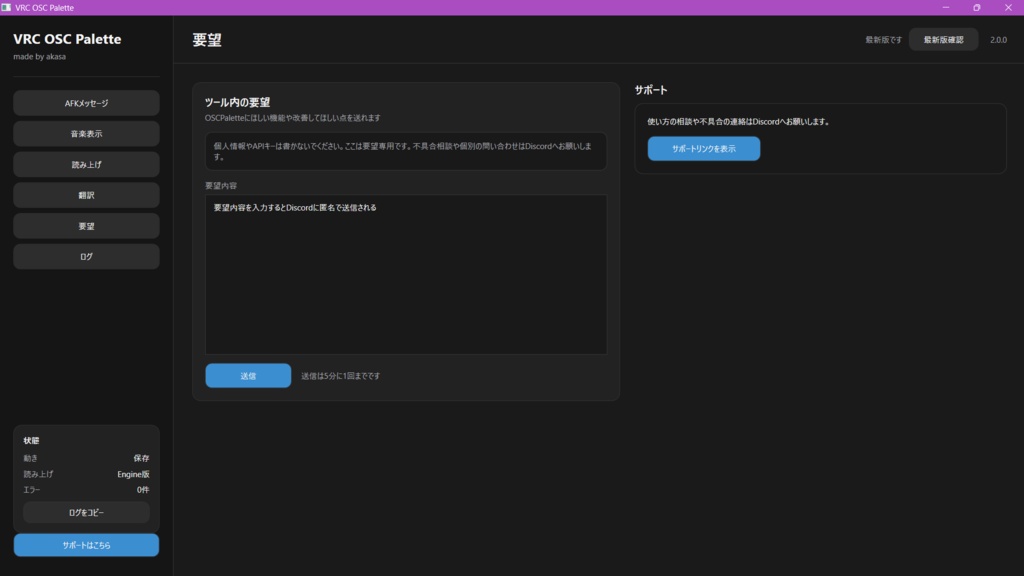The height and width of the screenshot is (576, 1024).
Task: Close the VRC OSC Palette window
Action: coord(1008,7)
